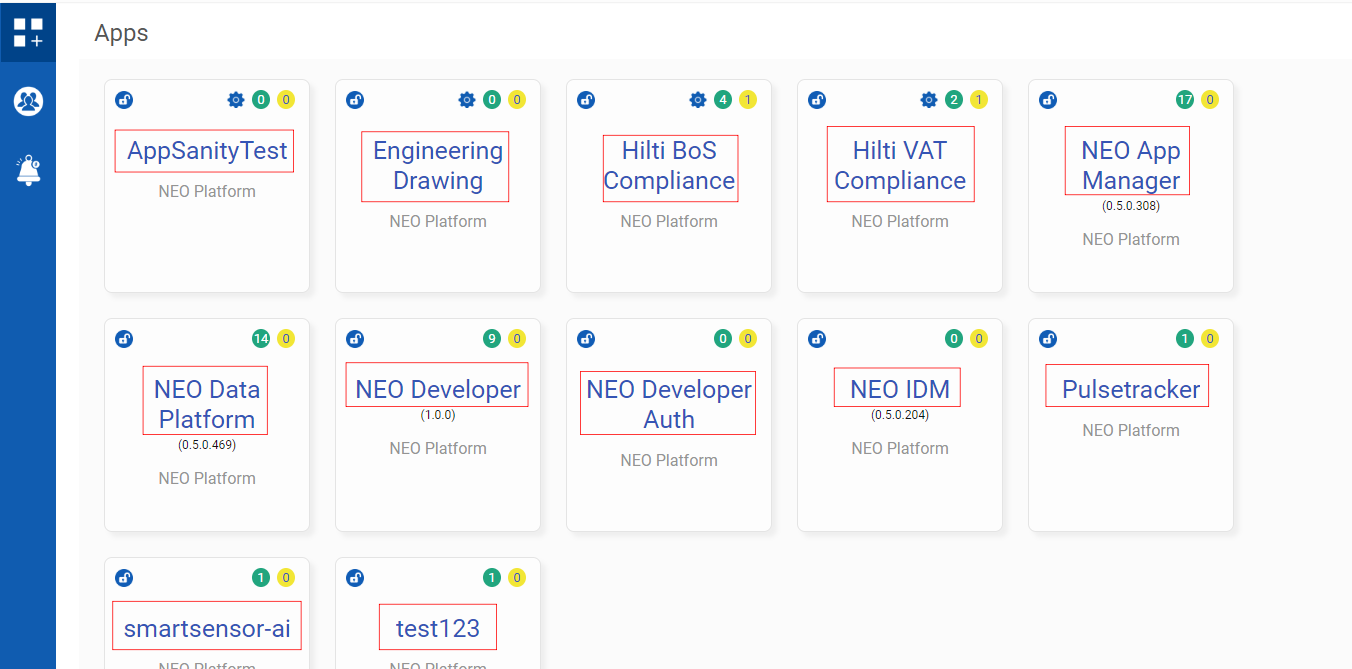
Task: Click the lock icon on NEO Data Platform card
Action: (124, 339)
